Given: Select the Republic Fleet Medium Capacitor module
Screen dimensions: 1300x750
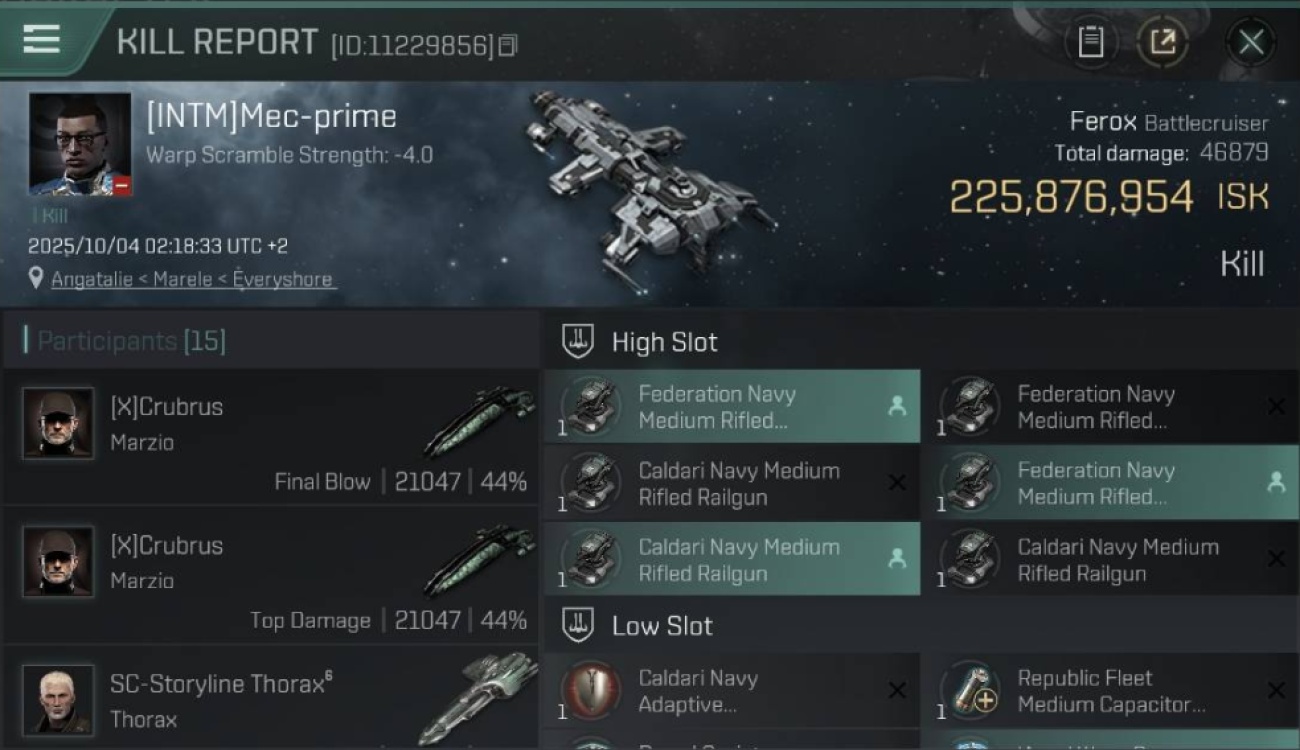Looking at the screenshot, I should pos(1110,691).
